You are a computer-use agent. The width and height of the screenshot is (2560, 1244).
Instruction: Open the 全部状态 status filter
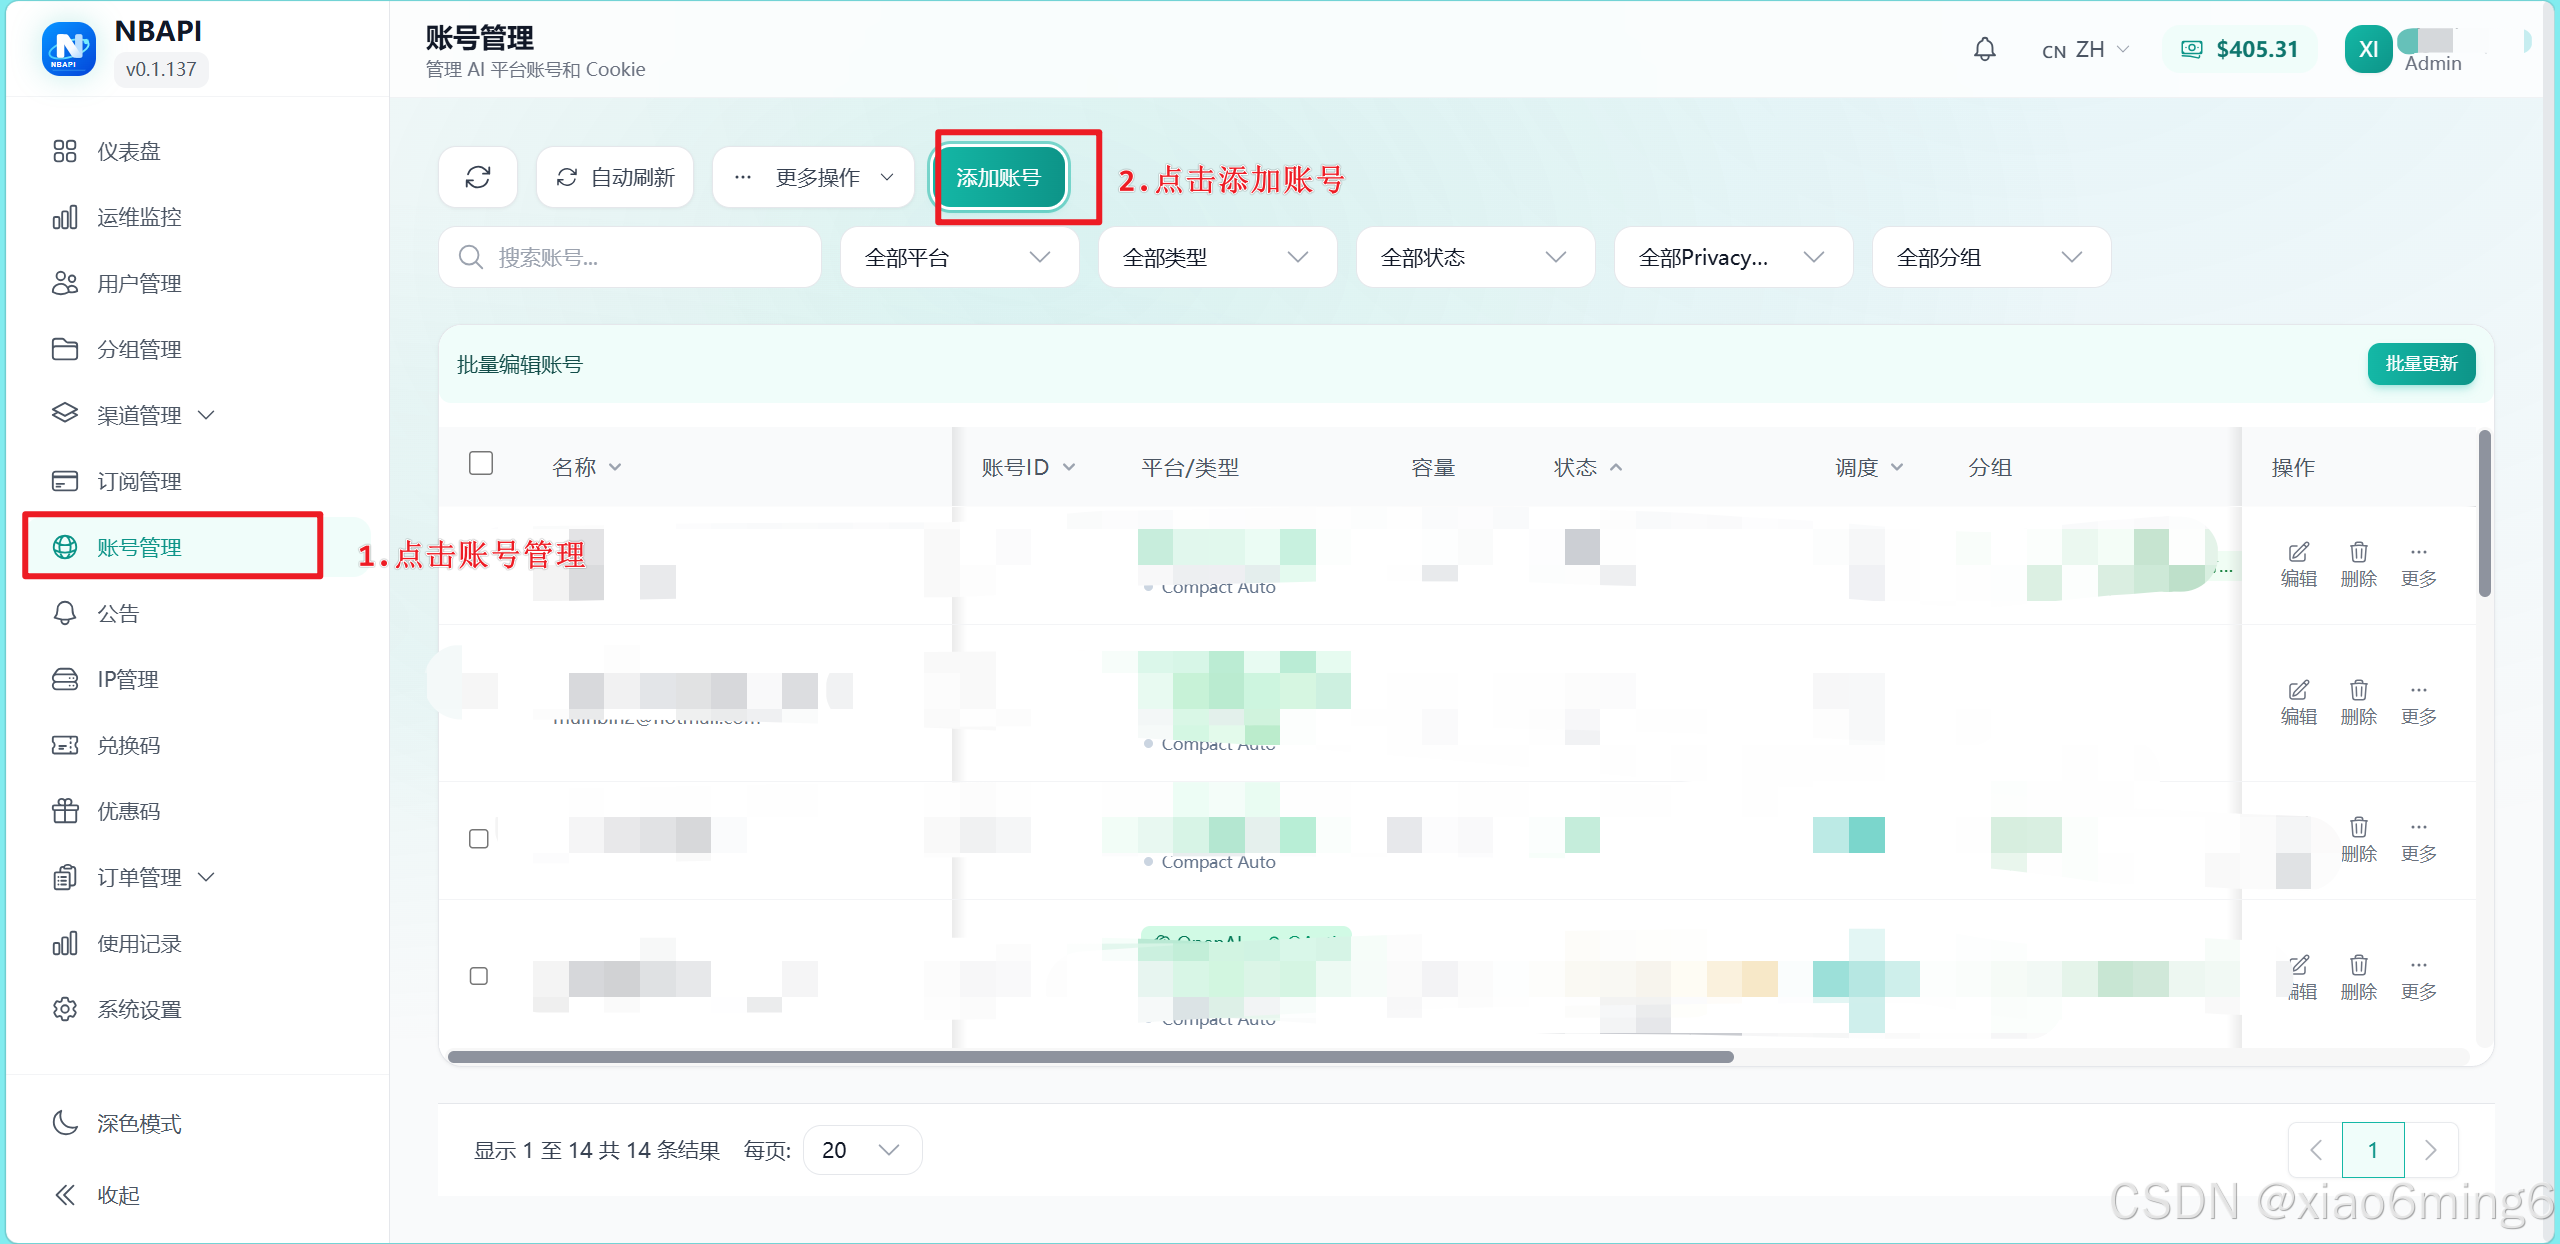[x=1475, y=257]
